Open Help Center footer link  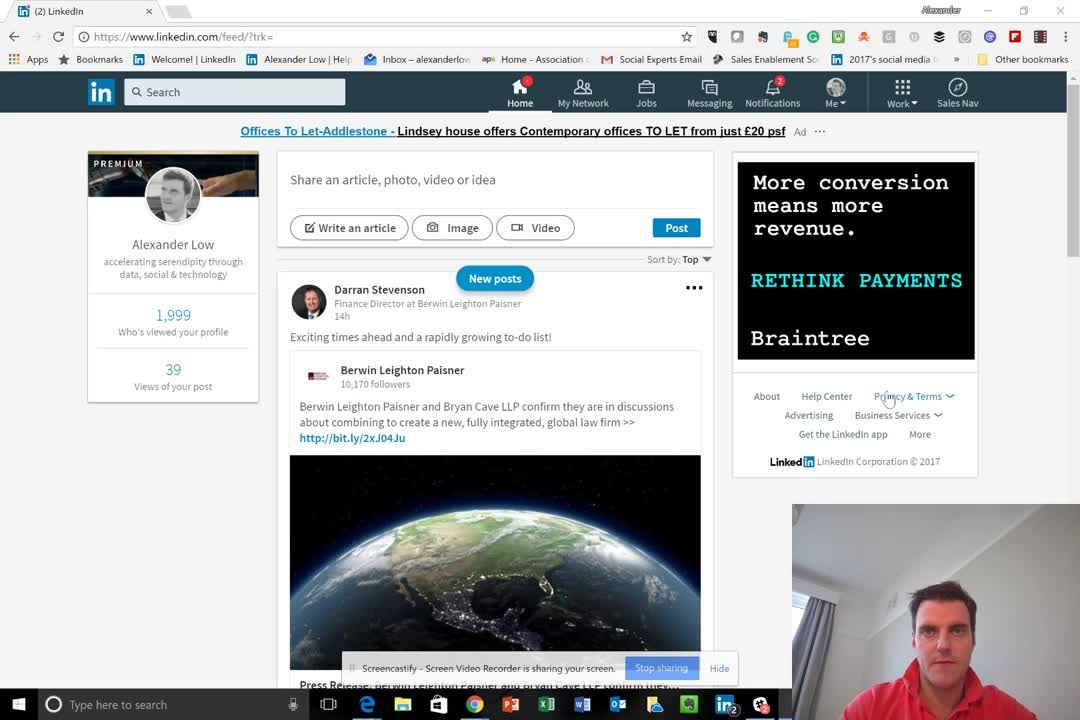coord(827,397)
